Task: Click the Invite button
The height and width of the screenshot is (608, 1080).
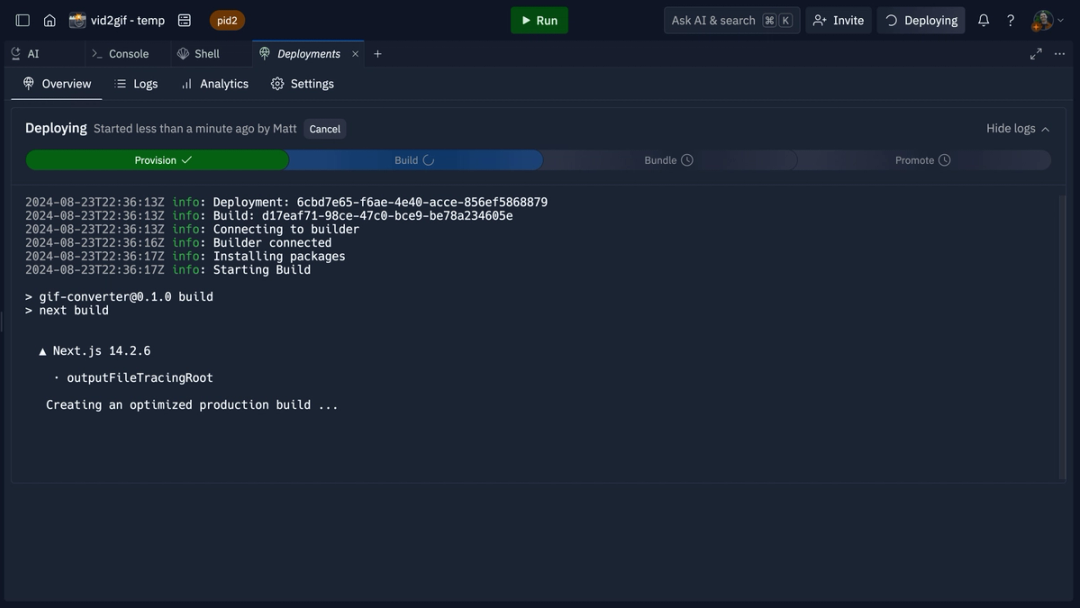Action: tap(838, 19)
